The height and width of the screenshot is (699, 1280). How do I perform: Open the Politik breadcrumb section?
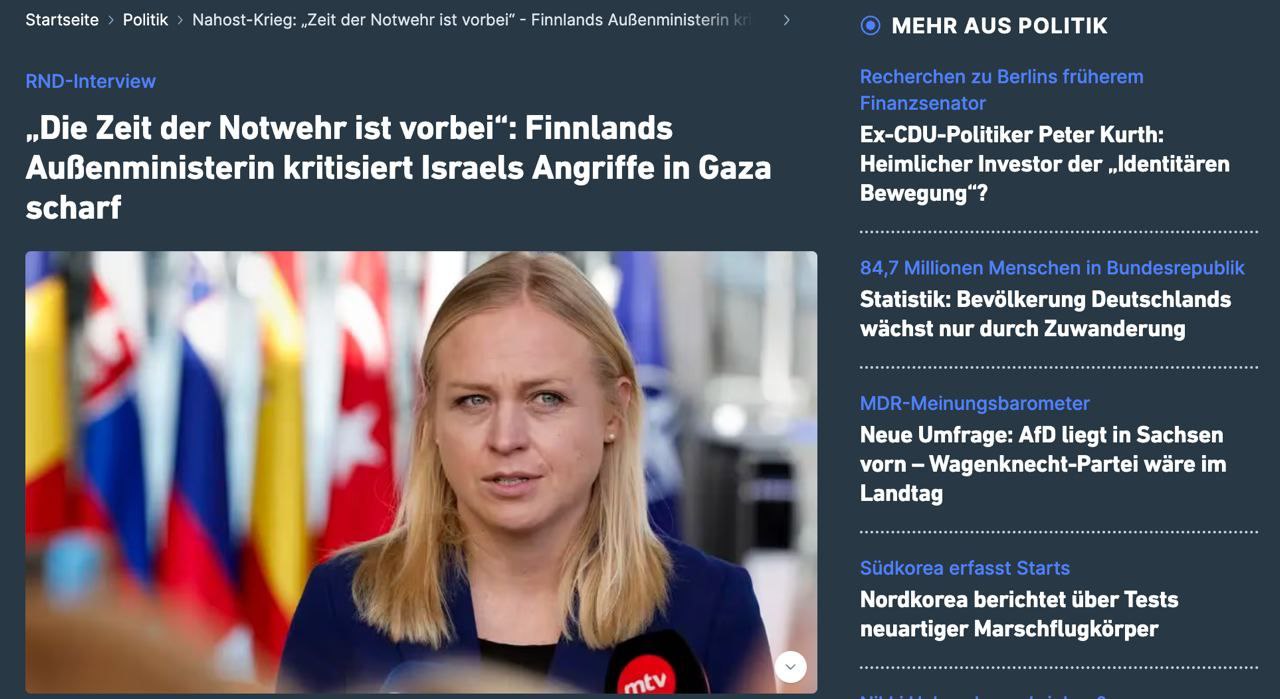[145, 20]
